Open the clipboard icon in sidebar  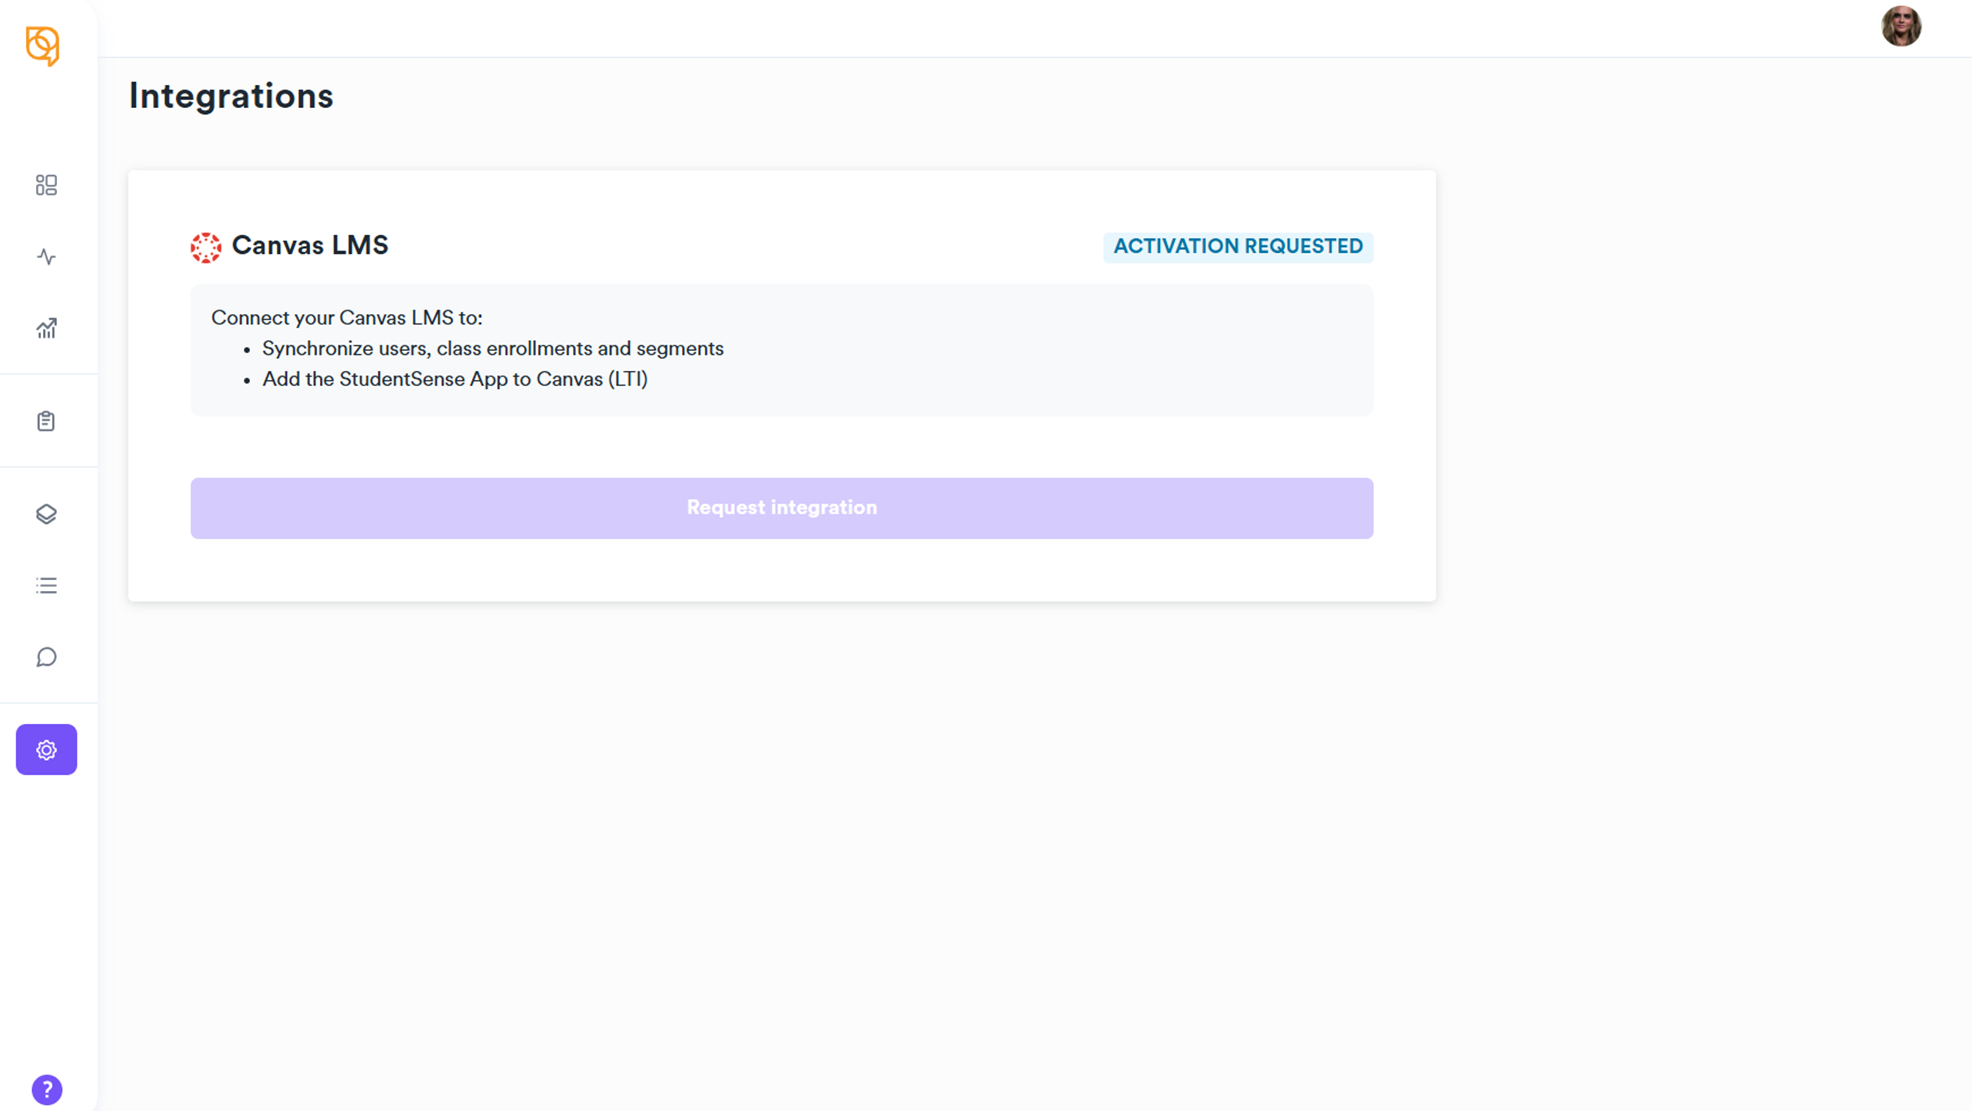point(46,421)
